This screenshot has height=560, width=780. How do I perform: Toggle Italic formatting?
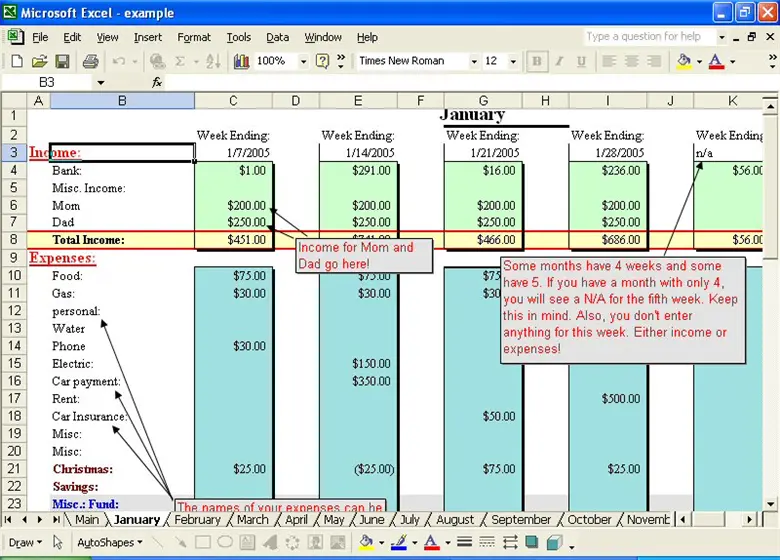pyautogui.click(x=560, y=61)
